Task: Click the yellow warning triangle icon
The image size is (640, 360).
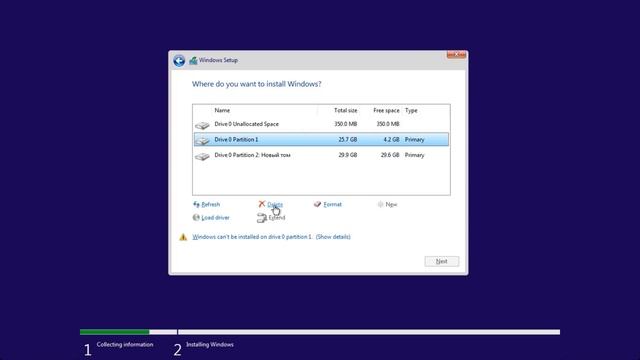Action: (183, 237)
